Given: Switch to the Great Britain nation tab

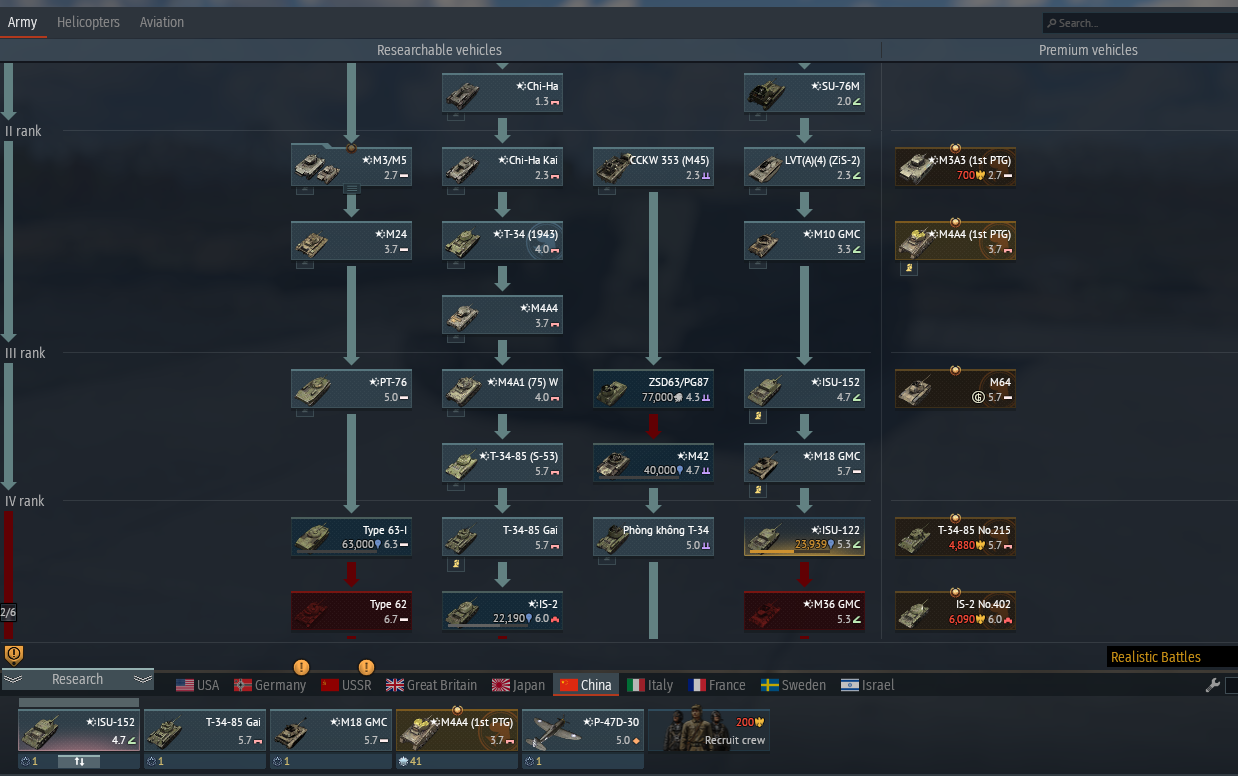Looking at the screenshot, I should (x=431, y=685).
